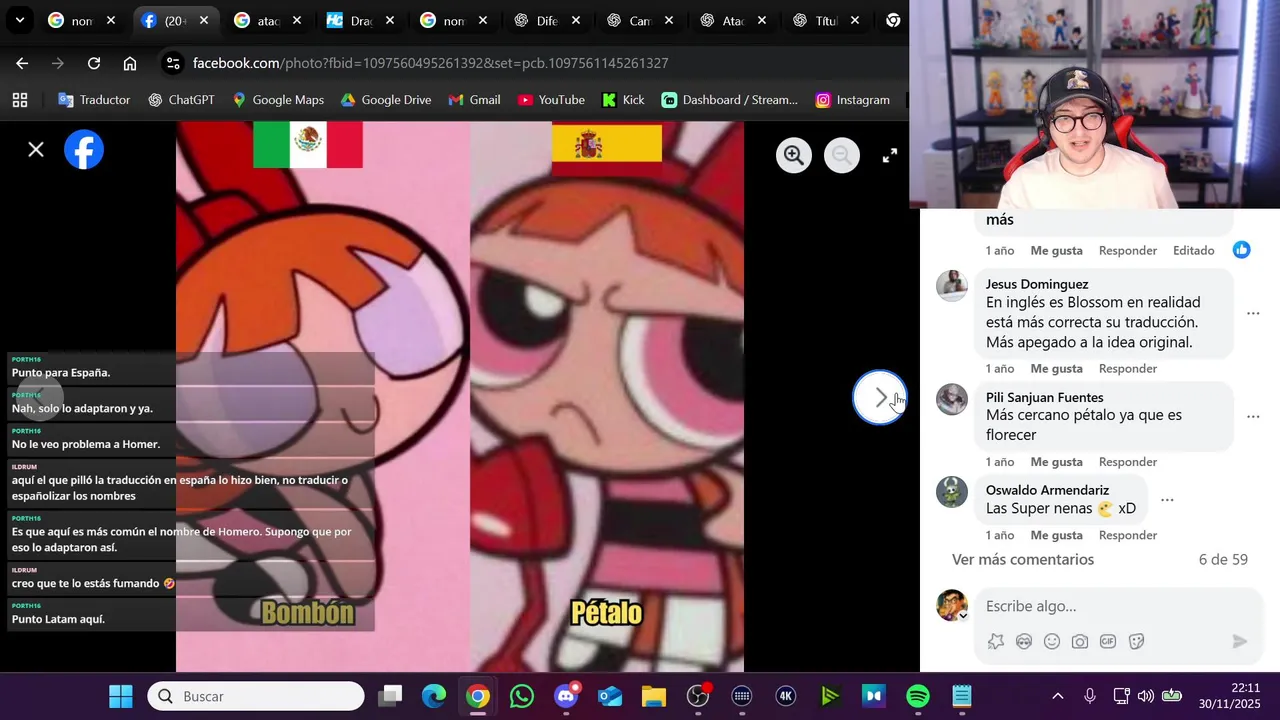Open WhatsApp from the taskbar
The width and height of the screenshot is (1280, 720).
click(522, 696)
